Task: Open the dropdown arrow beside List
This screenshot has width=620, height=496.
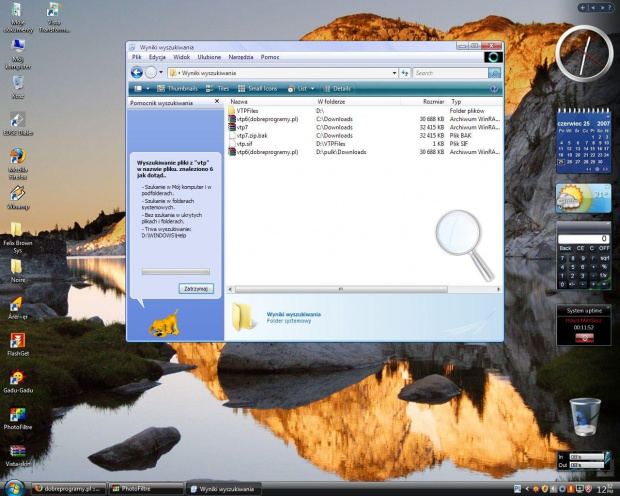Action: click(x=312, y=89)
